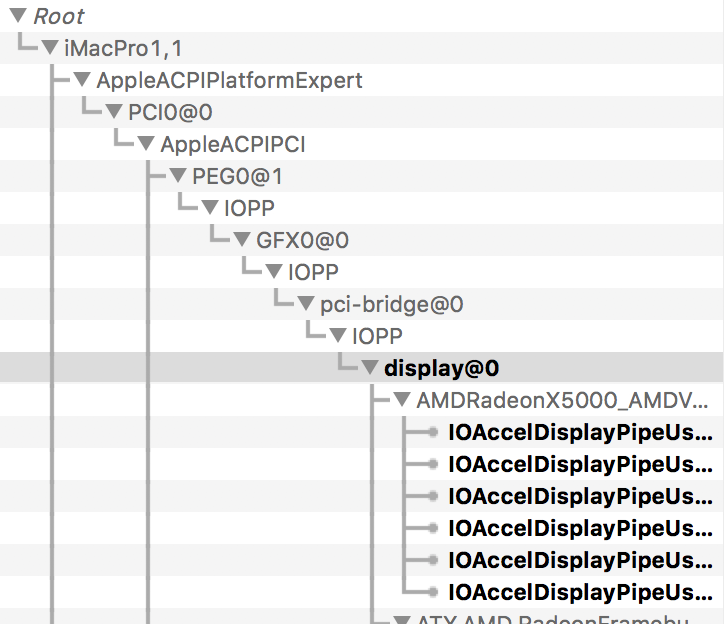Select the AppleACPIPCI entry

[x=233, y=144]
